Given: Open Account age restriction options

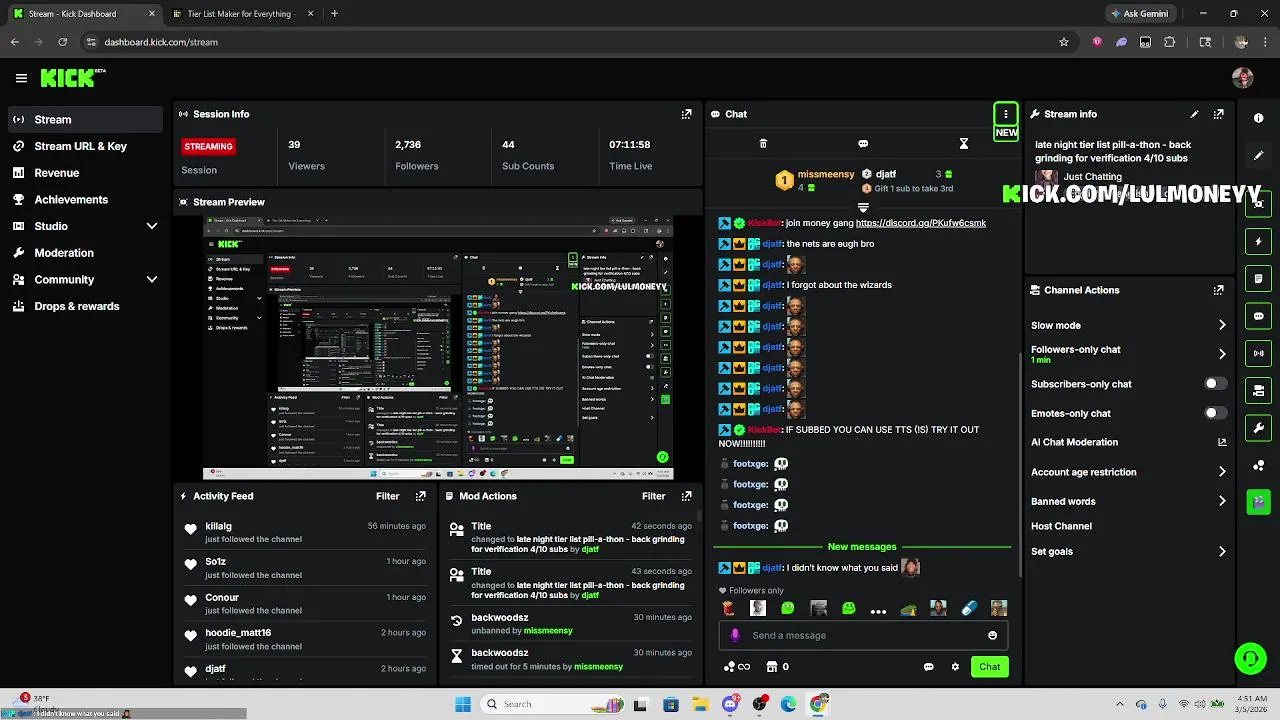Looking at the screenshot, I should coord(1221,472).
